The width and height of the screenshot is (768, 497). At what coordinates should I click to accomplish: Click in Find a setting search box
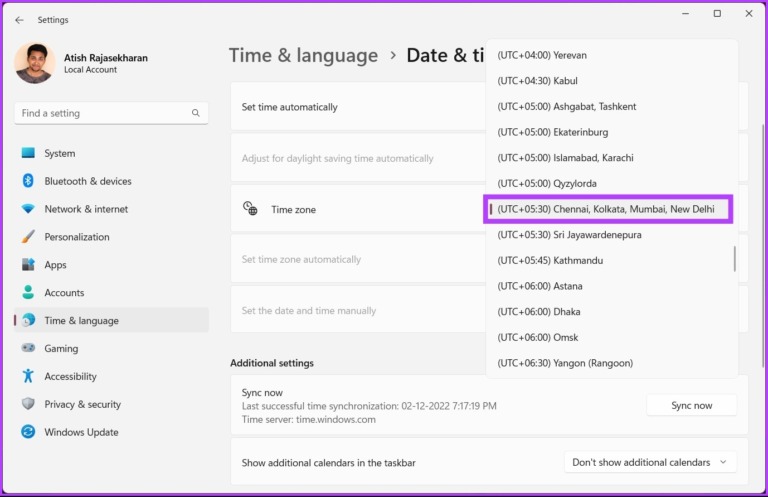pyautogui.click(x=111, y=113)
